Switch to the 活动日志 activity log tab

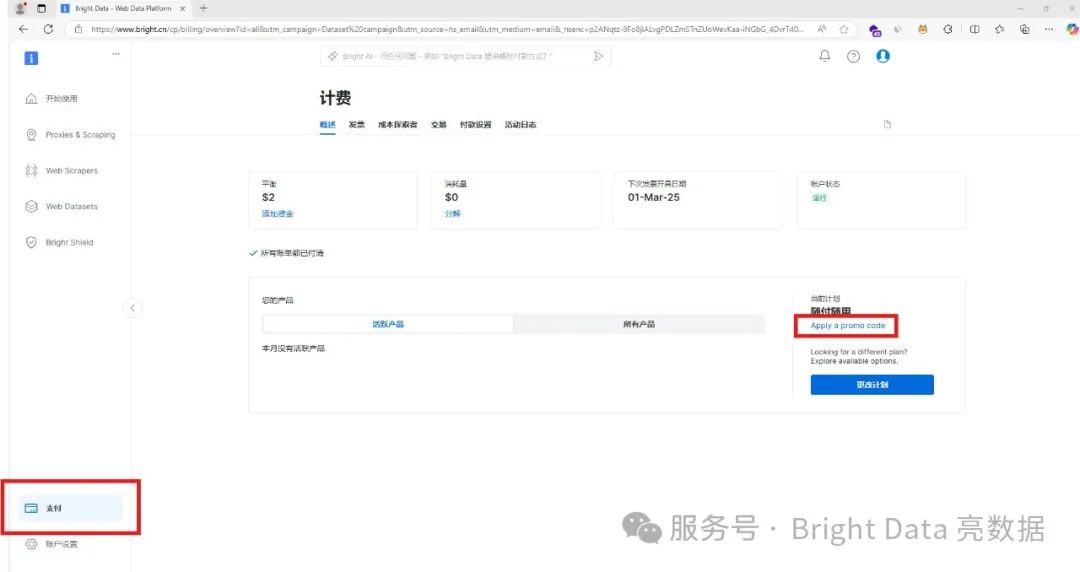520,125
